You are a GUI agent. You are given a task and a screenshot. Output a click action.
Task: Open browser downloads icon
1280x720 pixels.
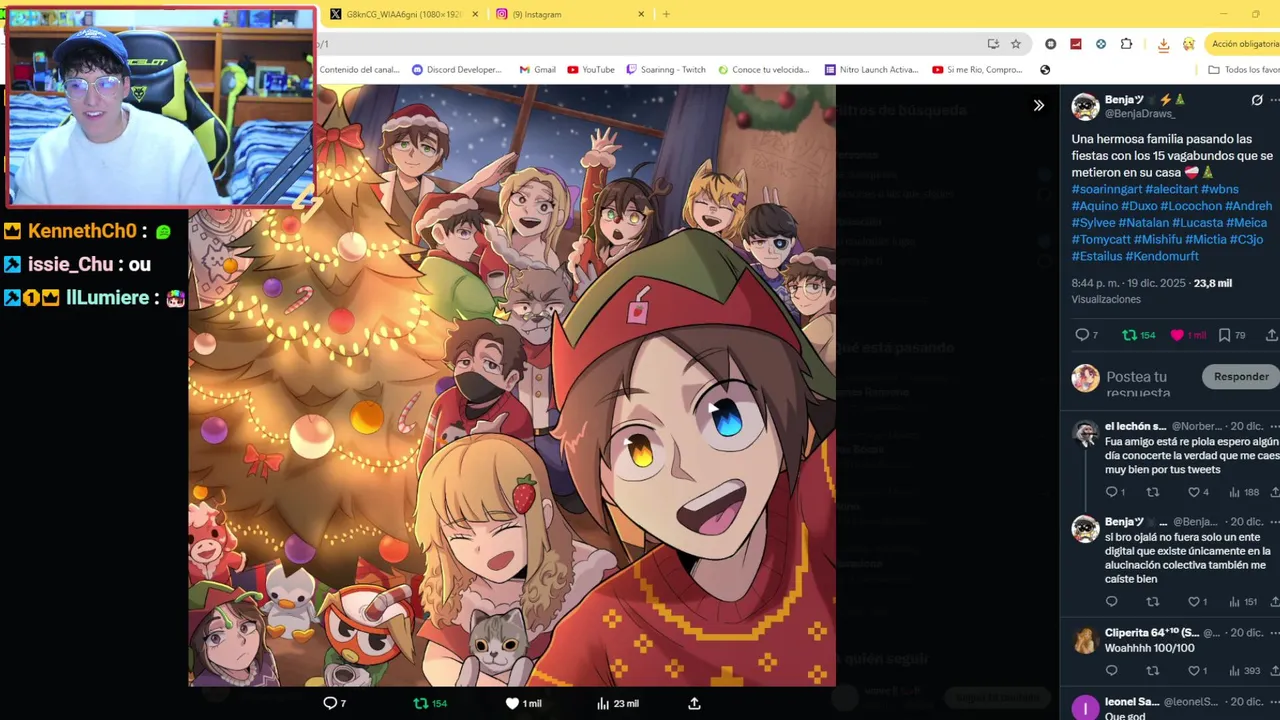tap(1163, 44)
